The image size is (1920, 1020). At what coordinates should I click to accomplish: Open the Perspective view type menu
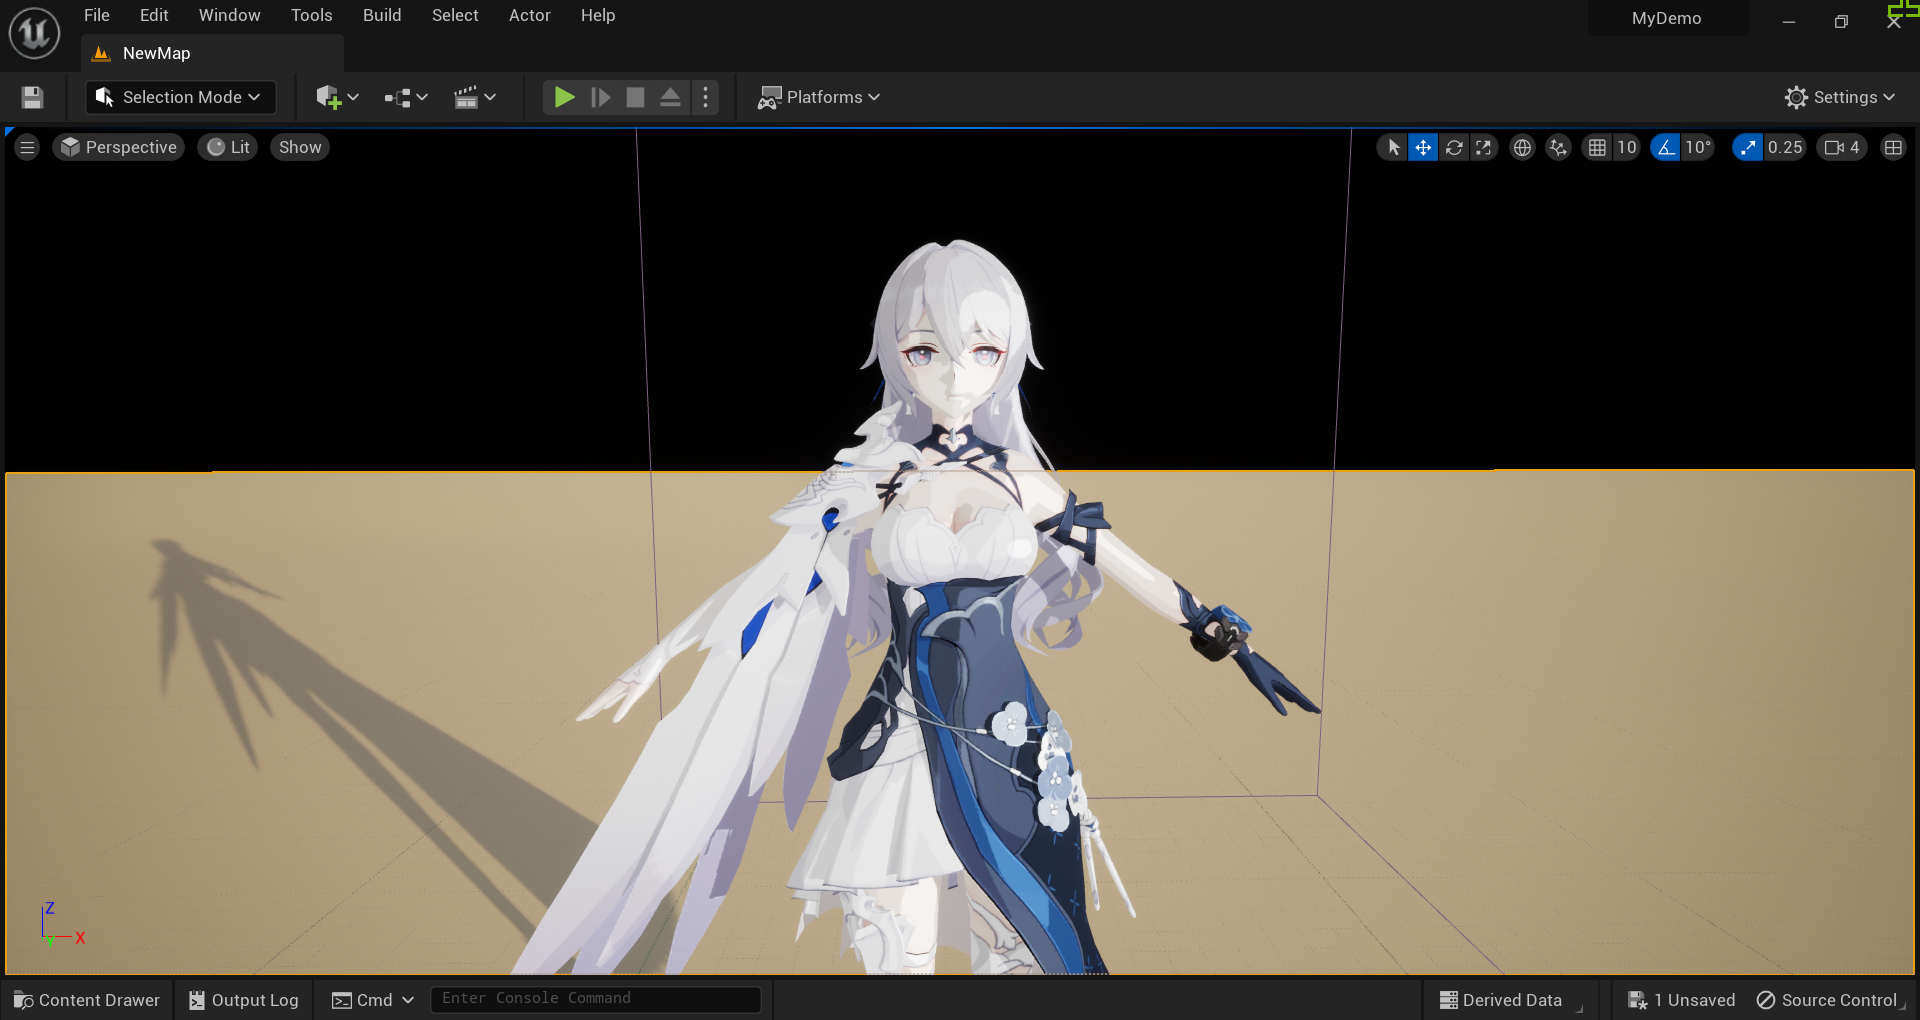(x=119, y=147)
